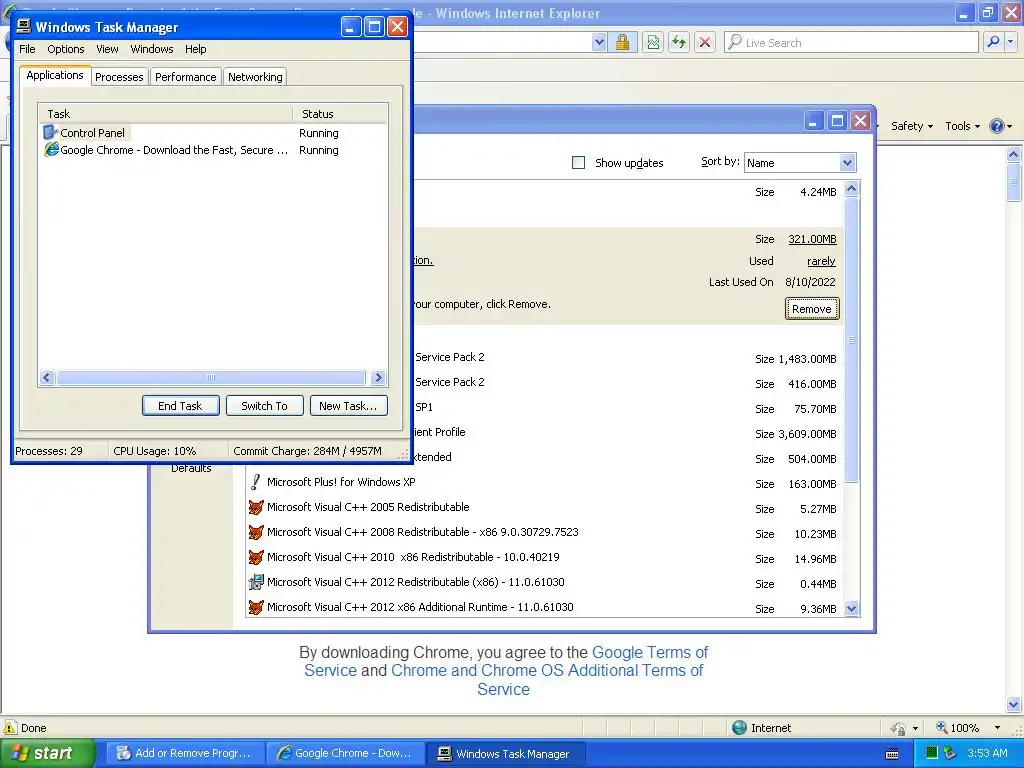The width and height of the screenshot is (1024, 768).
Task: Click the Task Manager title bar icon
Action: (x=24, y=26)
